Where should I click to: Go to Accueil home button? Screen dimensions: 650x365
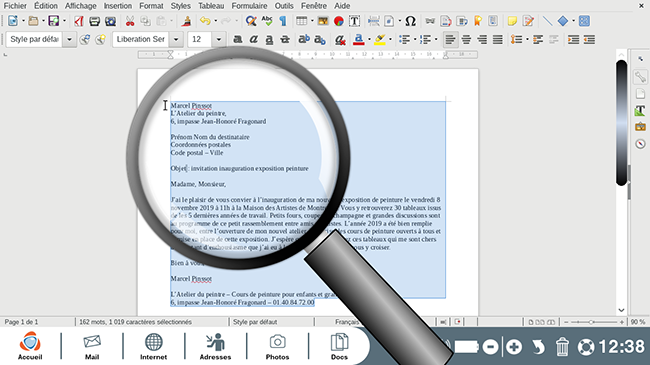click(30, 346)
